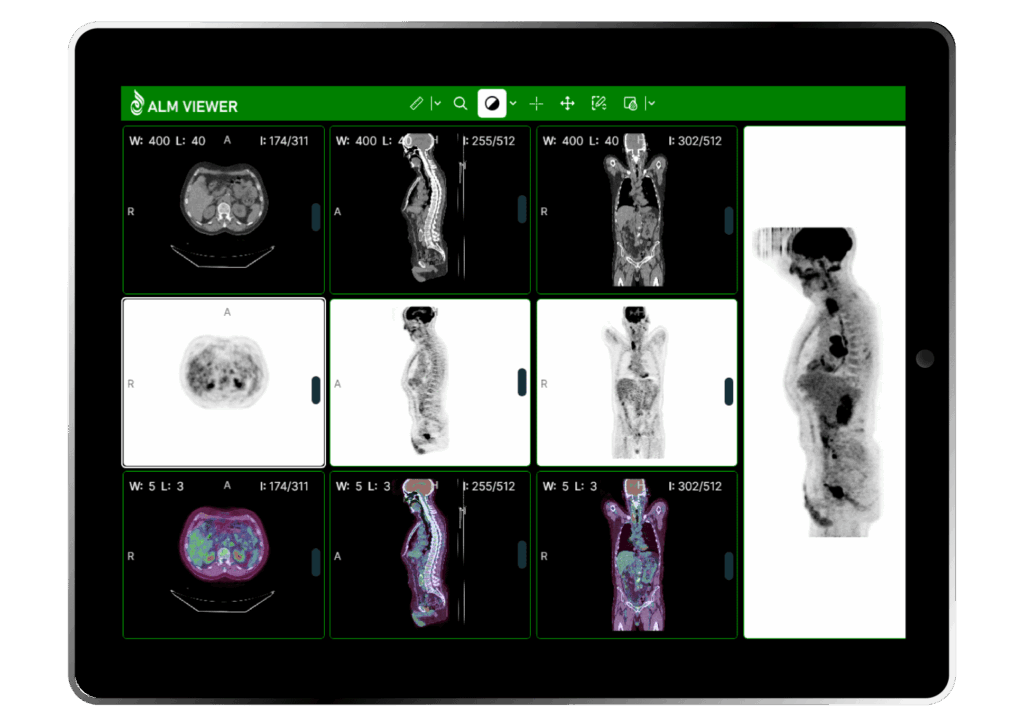Click the large MIP projection view
1024x725 pixels.
[824, 382]
